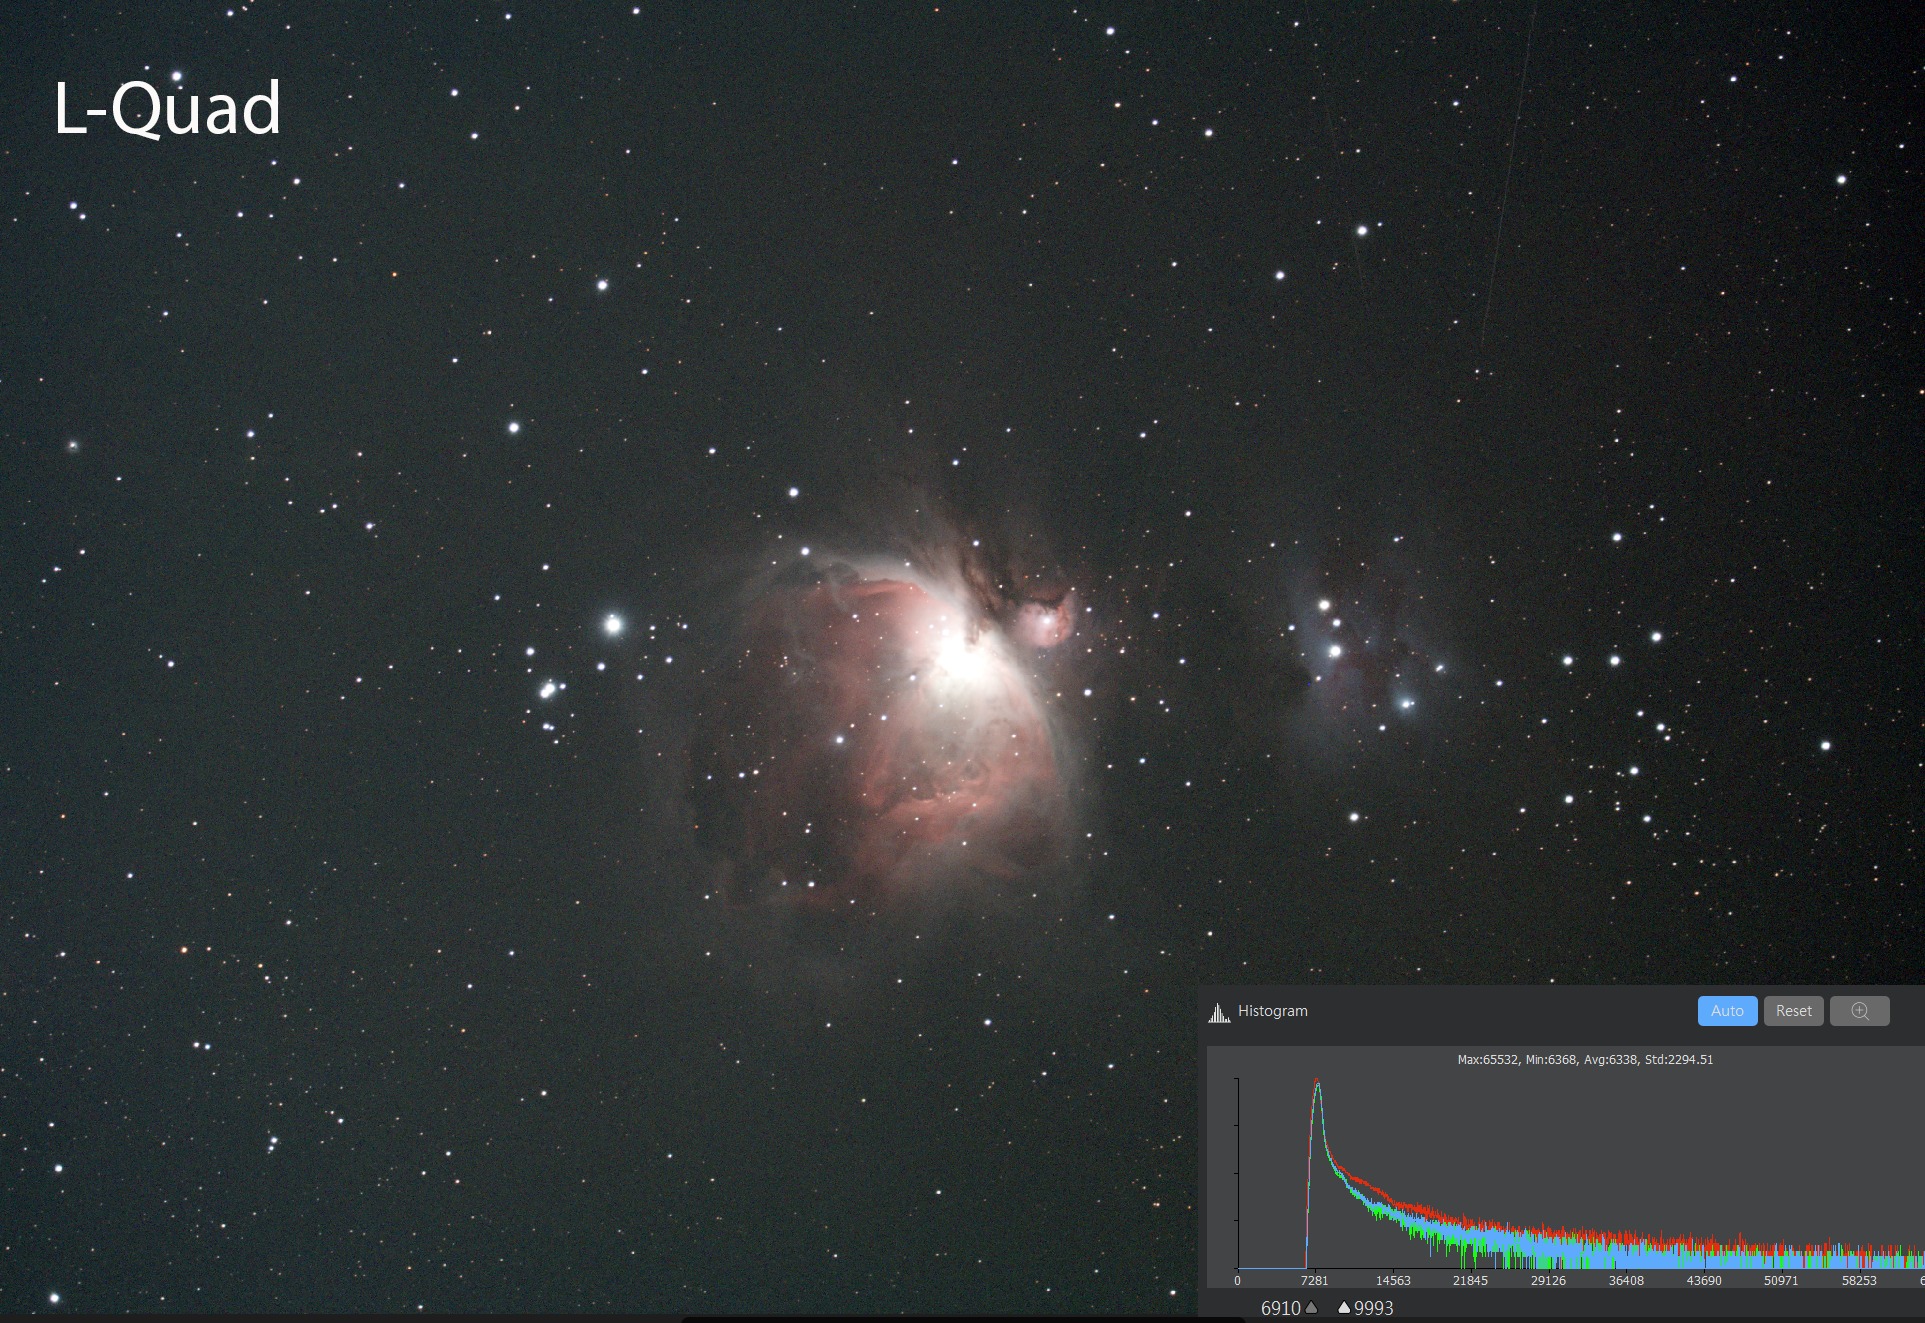Click the magnifier zoom histogram button

tap(1859, 1011)
